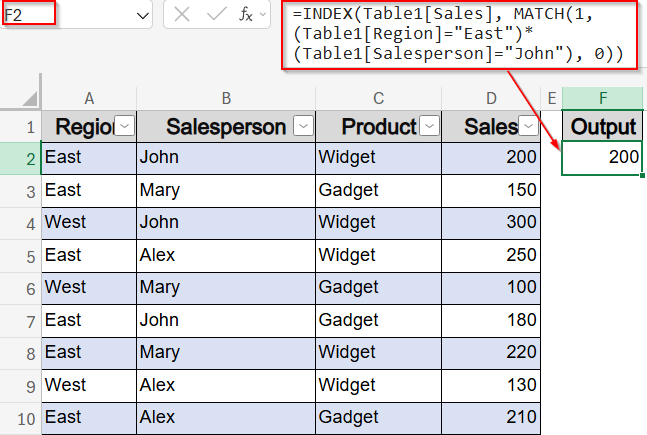The height and width of the screenshot is (435, 647).
Task: Select column B header
Action: point(226,98)
